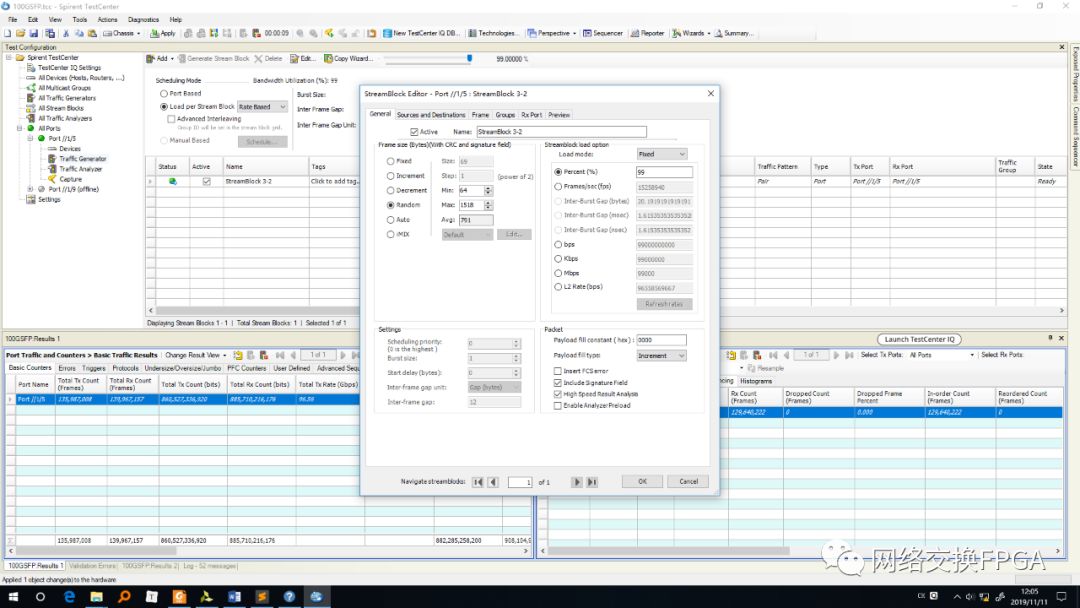Switch to the Sources and Destinations tab
1080x608 pixels.
(x=431, y=115)
